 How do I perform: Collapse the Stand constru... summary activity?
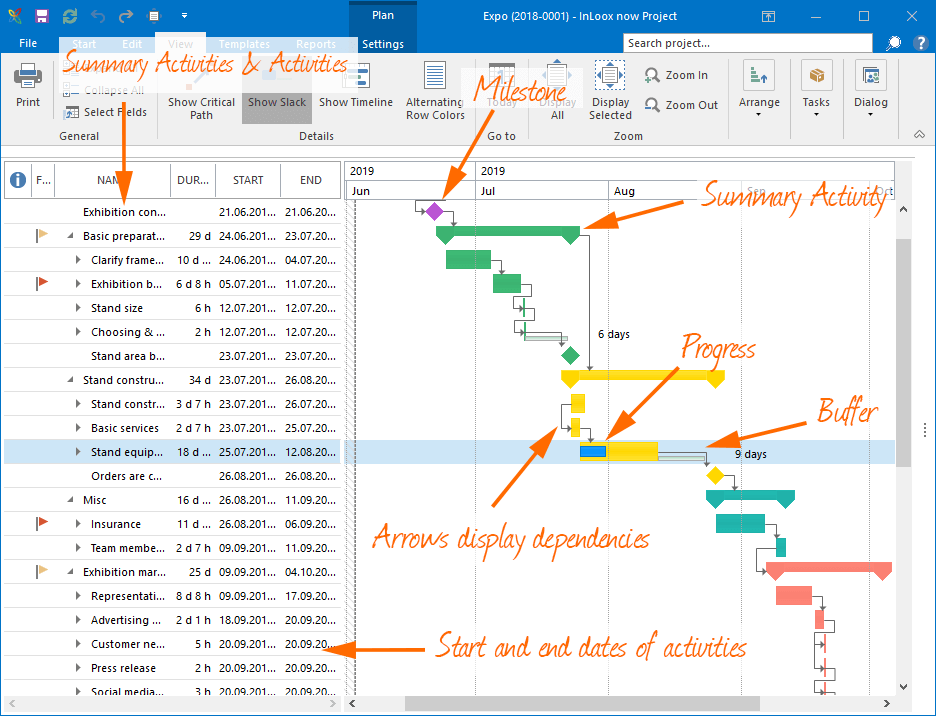[70, 380]
